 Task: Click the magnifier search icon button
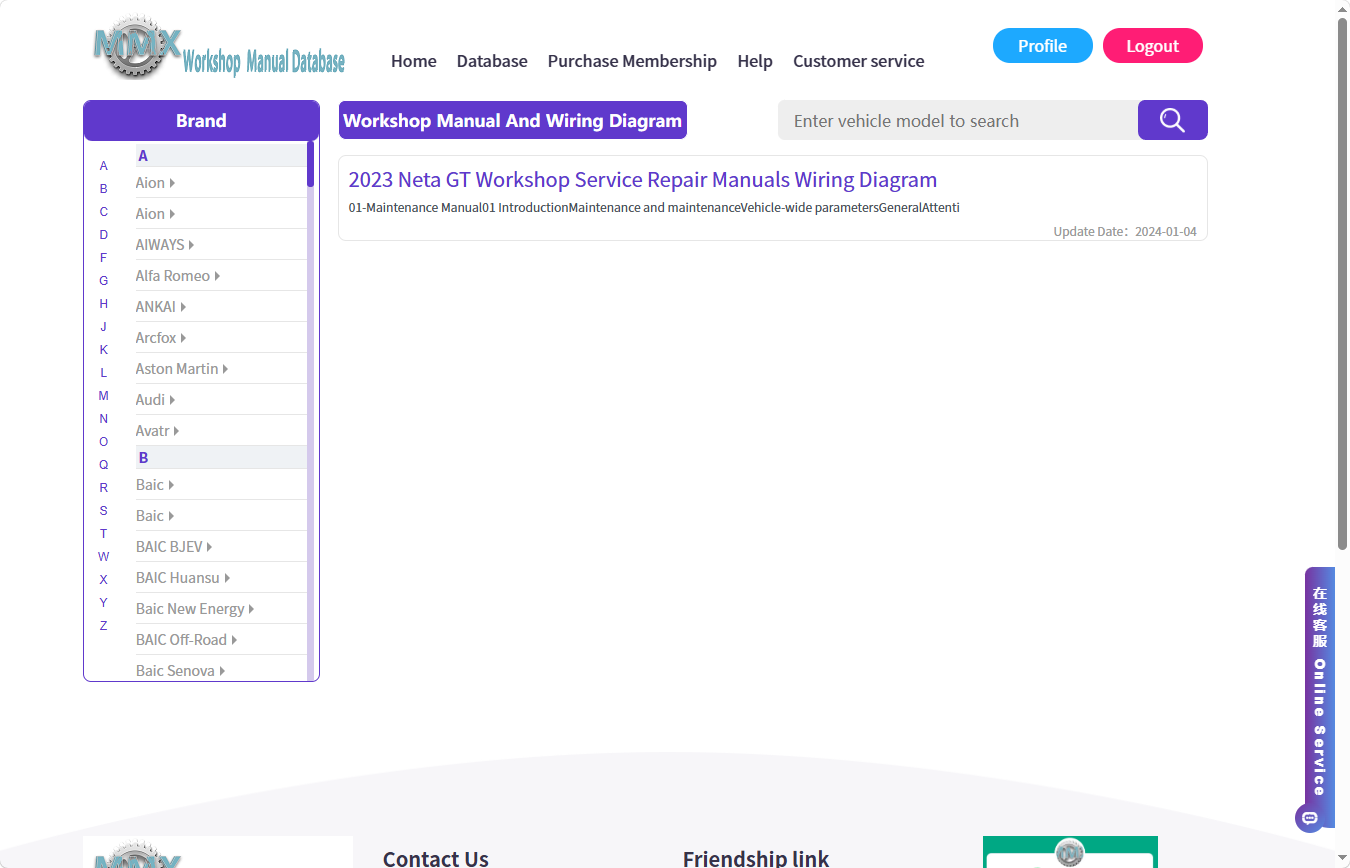click(1172, 120)
